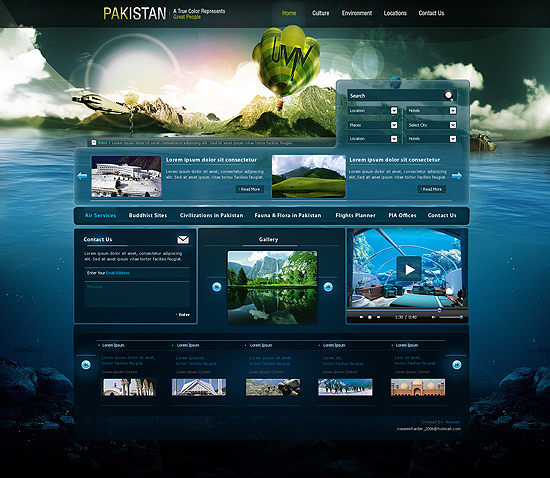Click into the Message text area
This screenshot has width=550, height=478.
pyautogui.click(x=137, y=295)
